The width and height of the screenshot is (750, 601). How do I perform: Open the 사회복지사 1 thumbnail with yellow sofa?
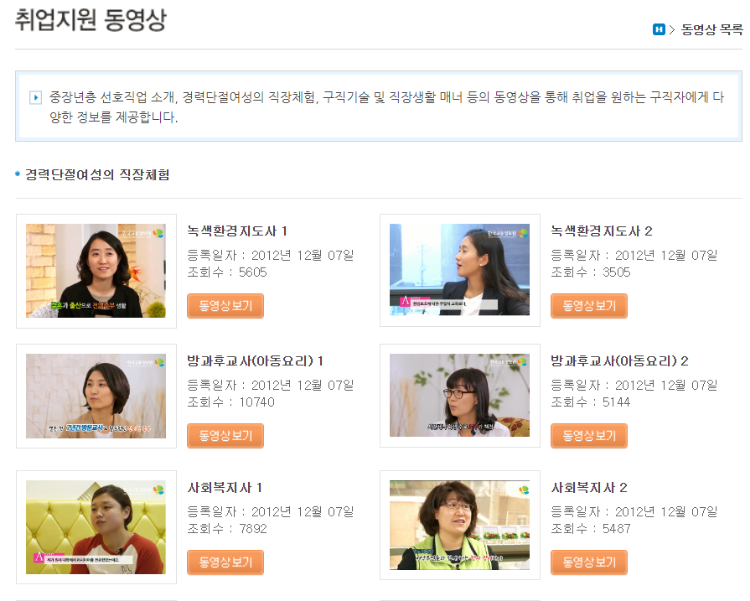[x=96, y=527]
